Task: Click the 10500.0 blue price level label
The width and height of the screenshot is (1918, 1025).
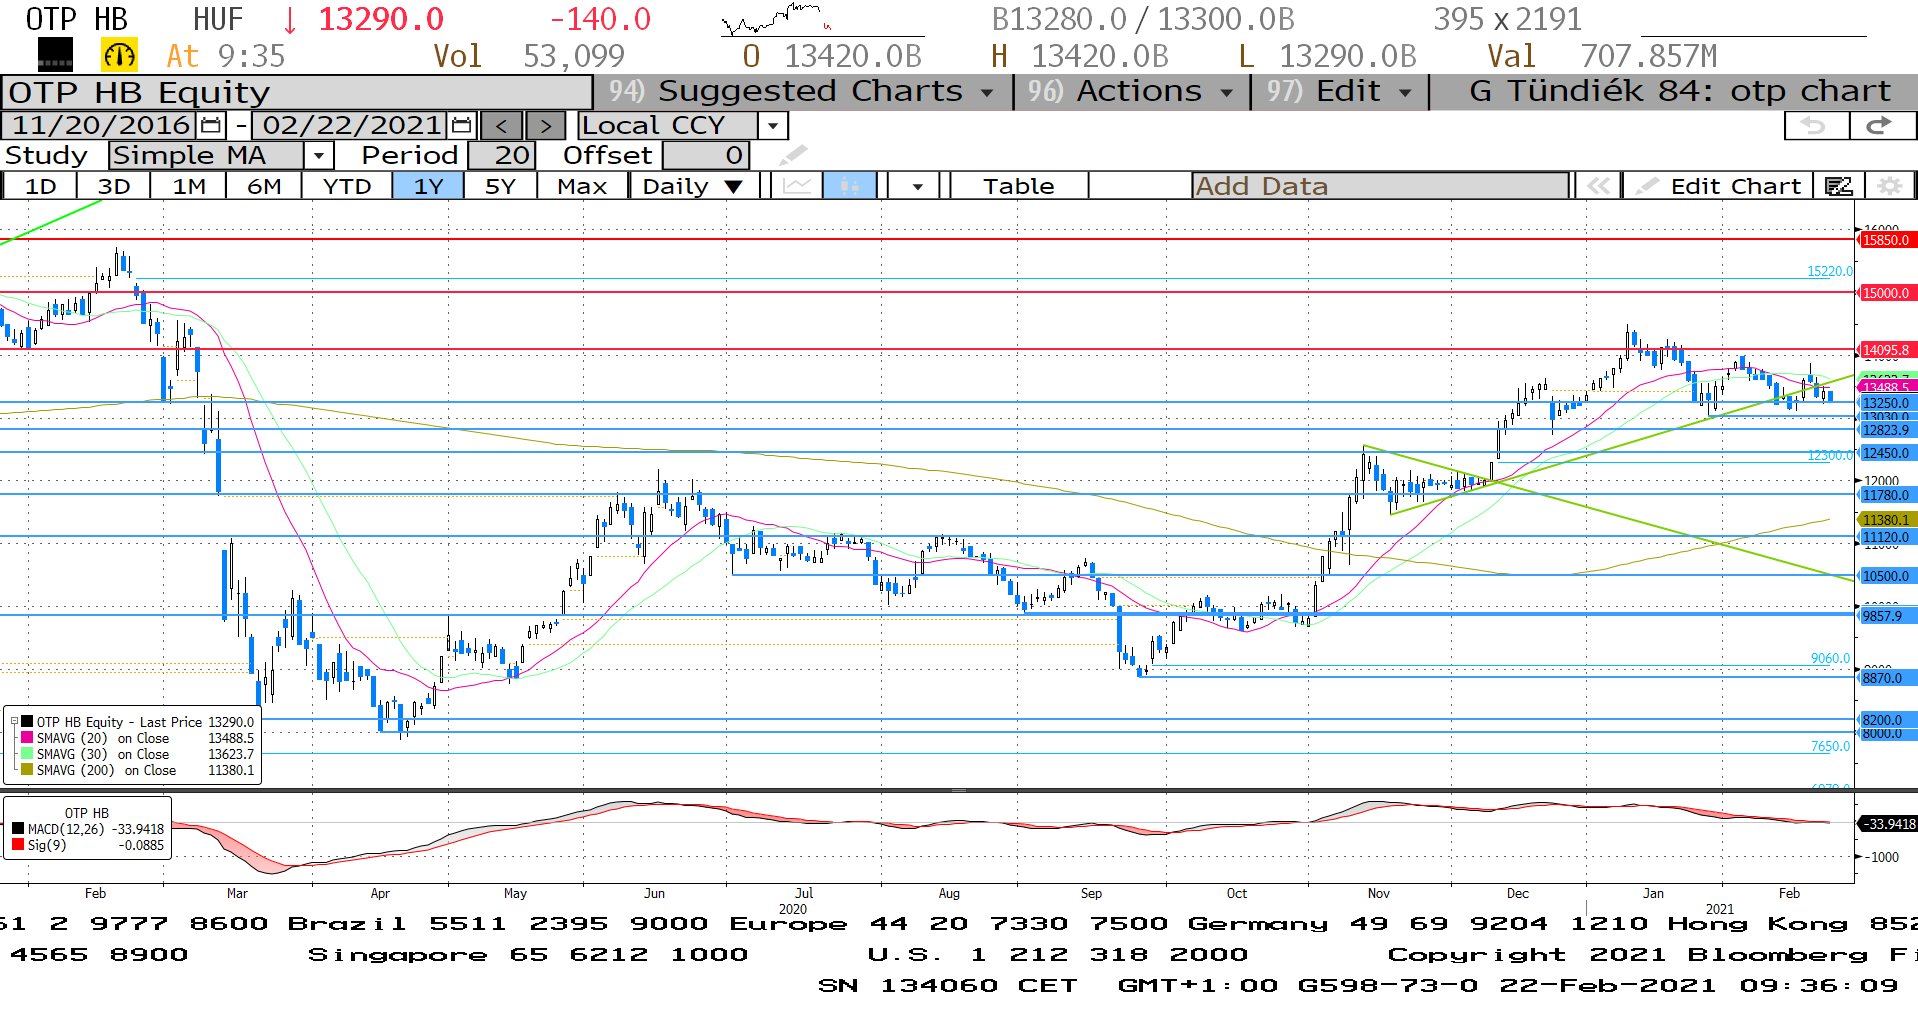Action: click(1885, 576)
